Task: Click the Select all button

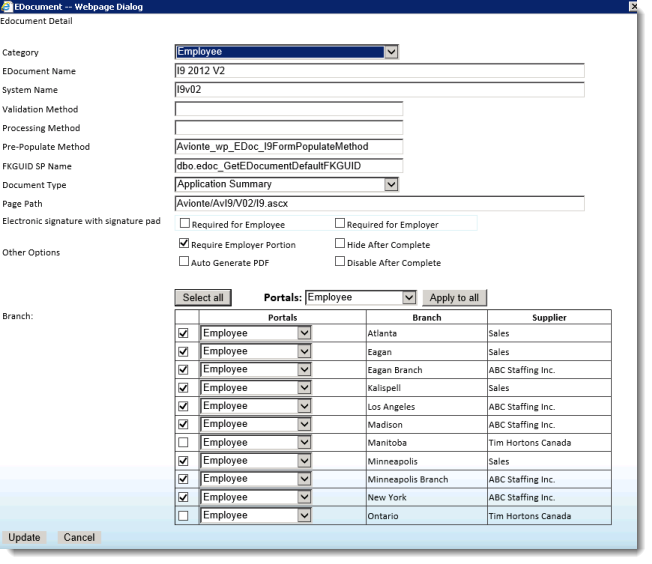Action: tap(203, 297)
